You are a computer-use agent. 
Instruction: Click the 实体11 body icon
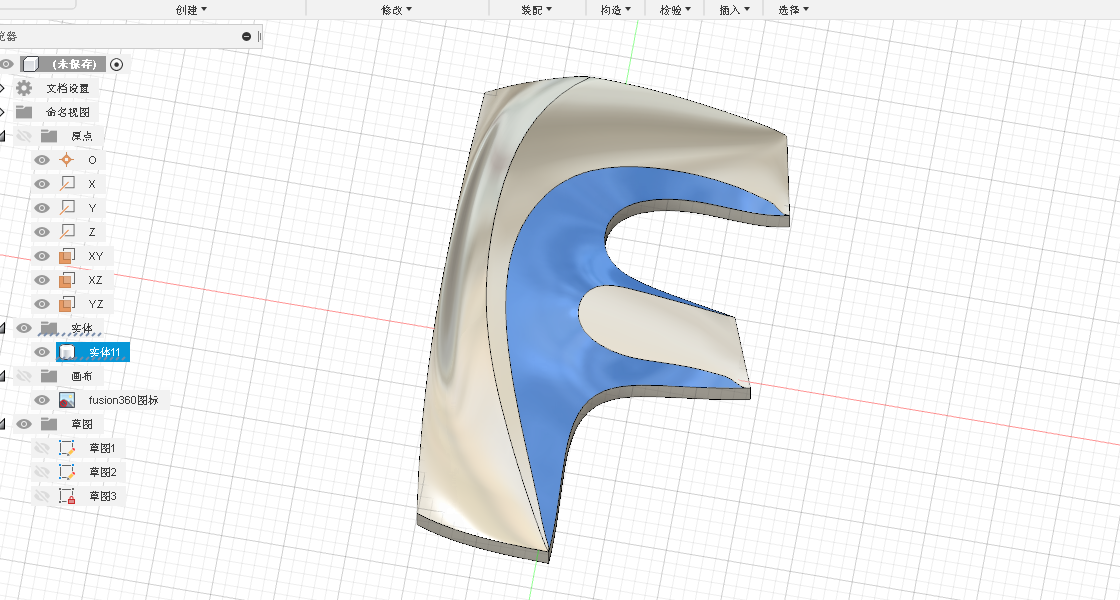click(66, 352)
